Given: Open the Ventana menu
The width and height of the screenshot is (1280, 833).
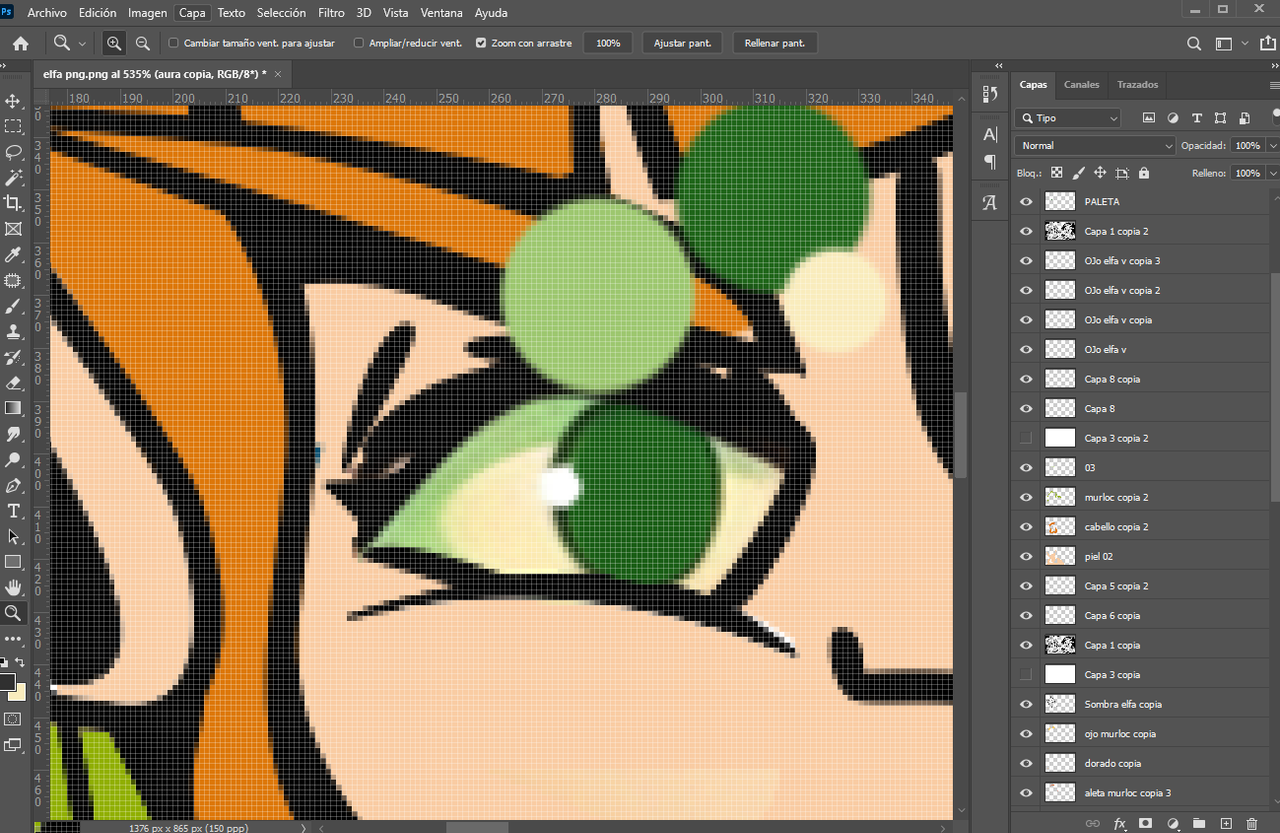Looking at the screenshot, I should (x=441, y=13).
